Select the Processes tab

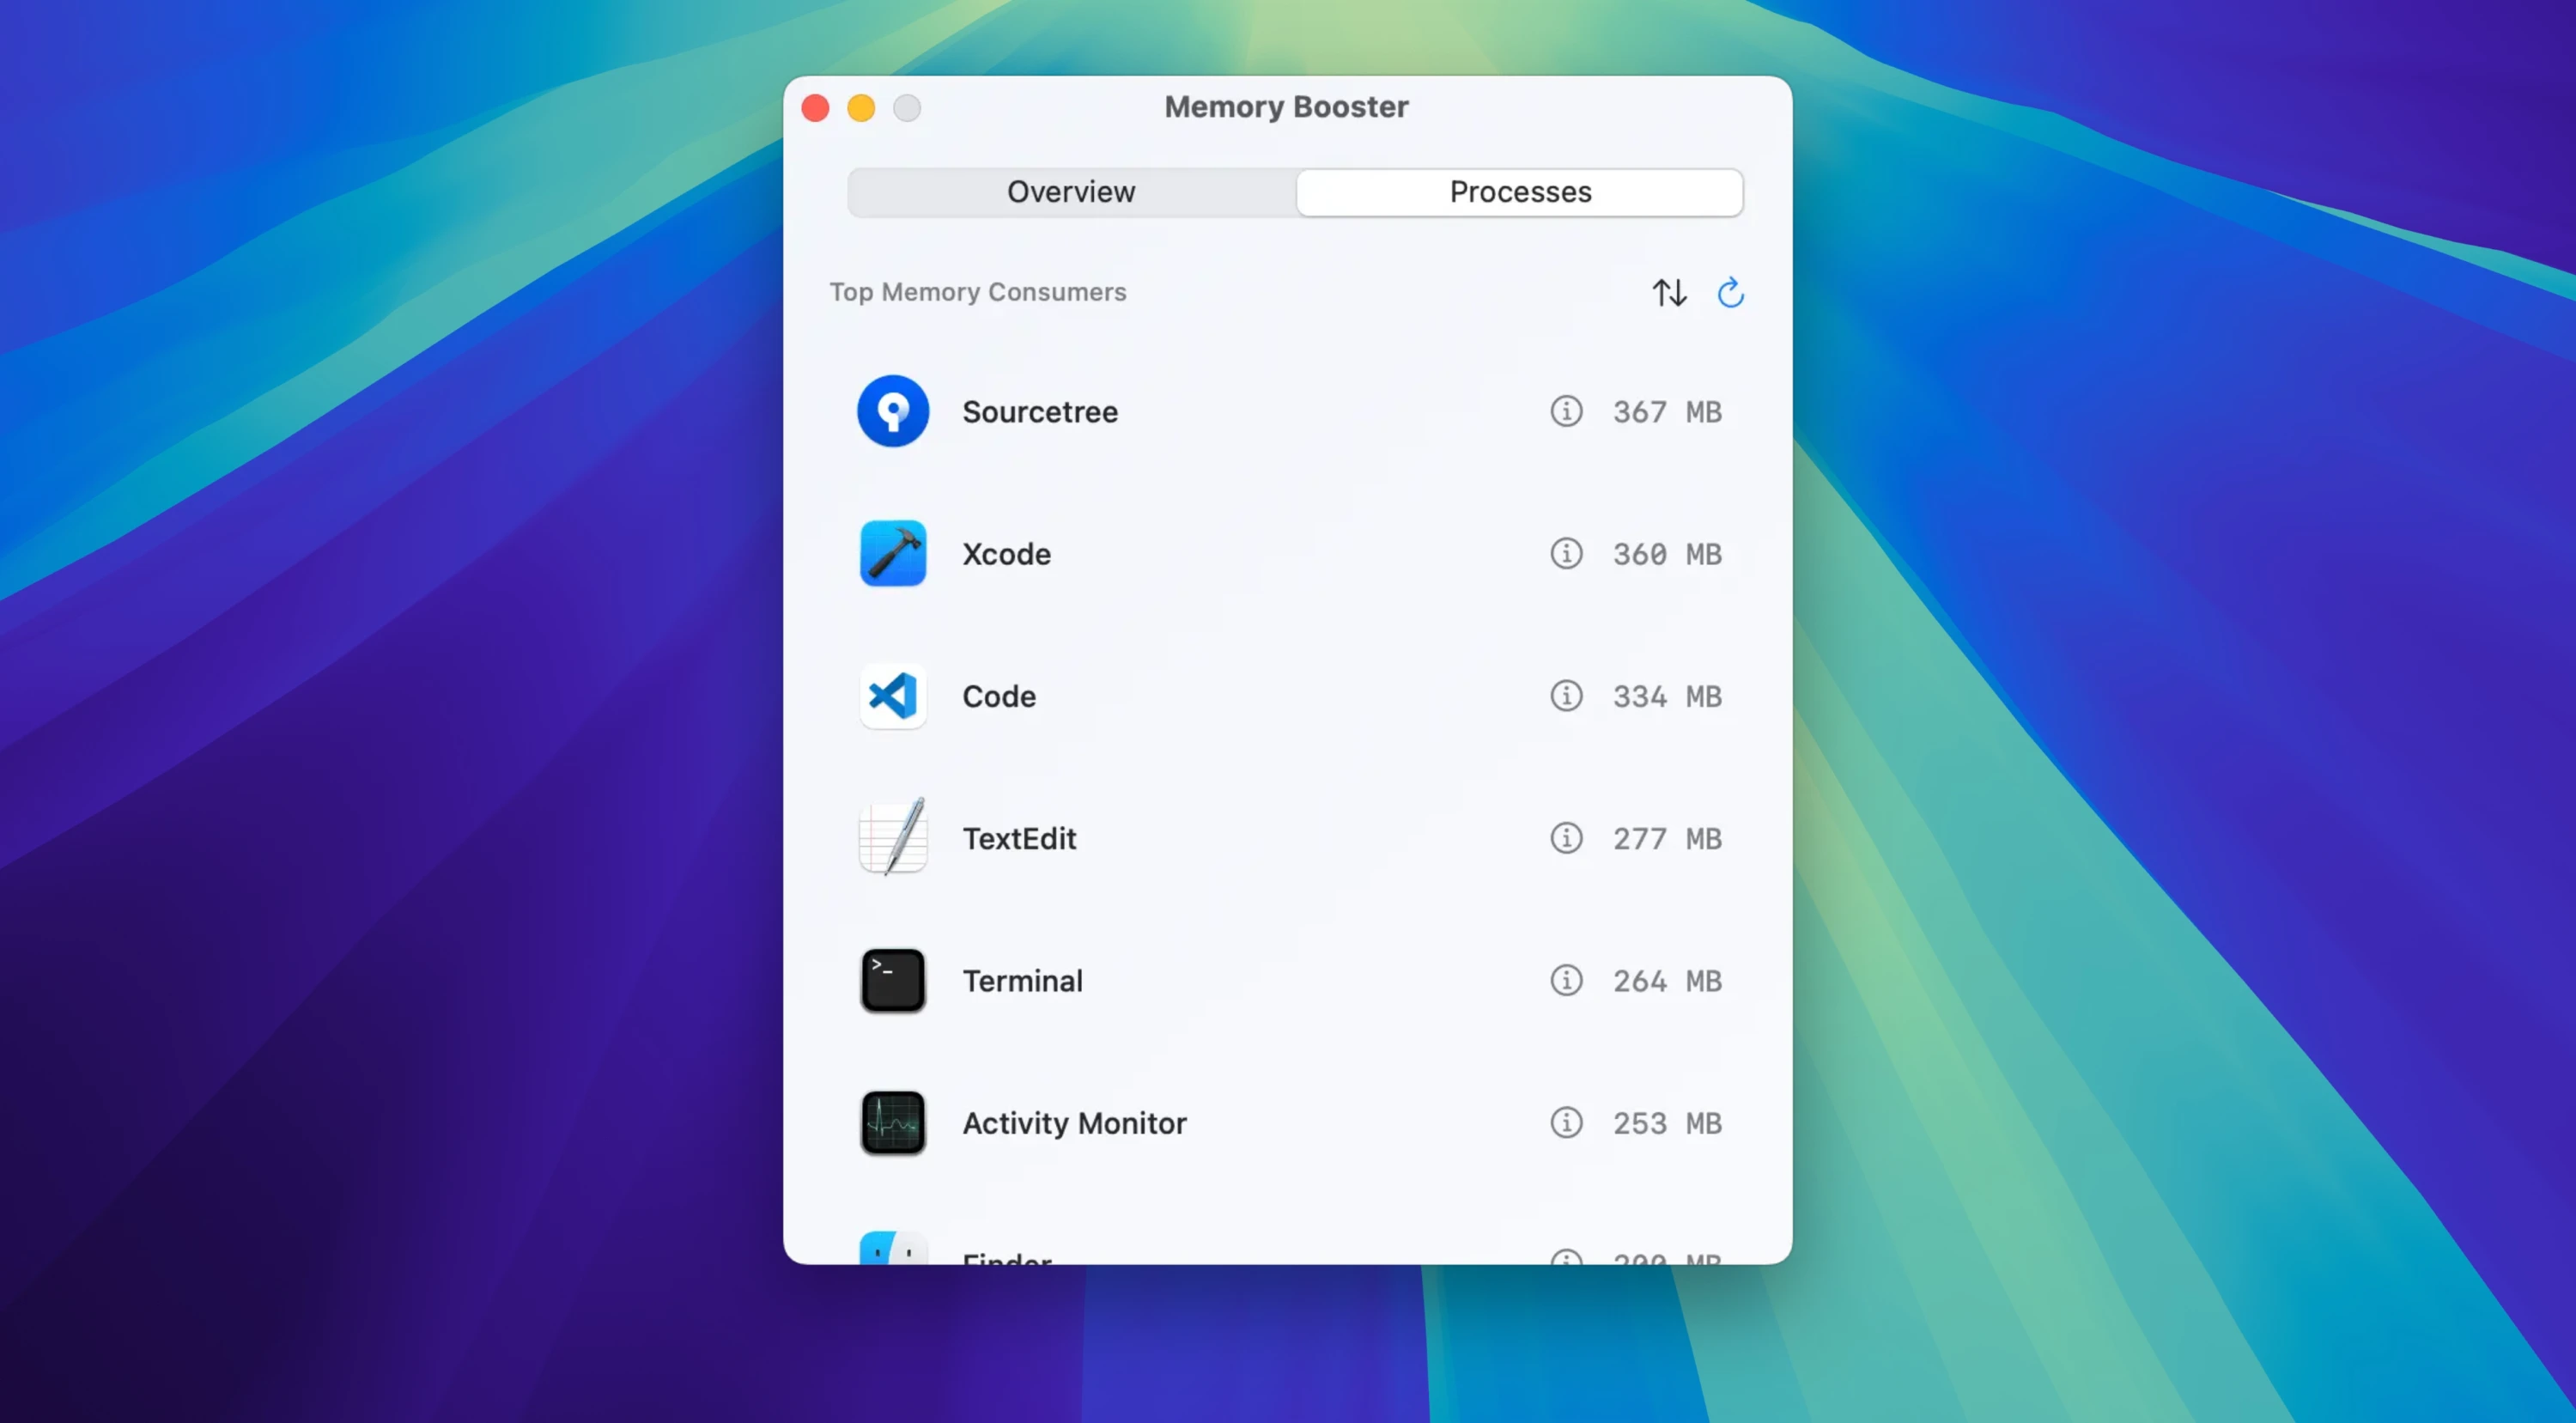(x=1520, y=192)
